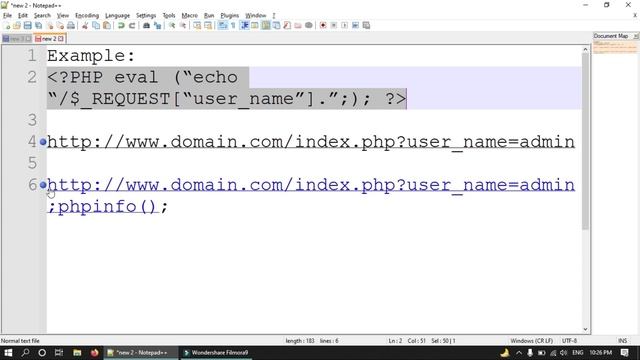640x360 pixels.
Task: Open Folder as Workspace toolbar icon
Action: point(298,25)
